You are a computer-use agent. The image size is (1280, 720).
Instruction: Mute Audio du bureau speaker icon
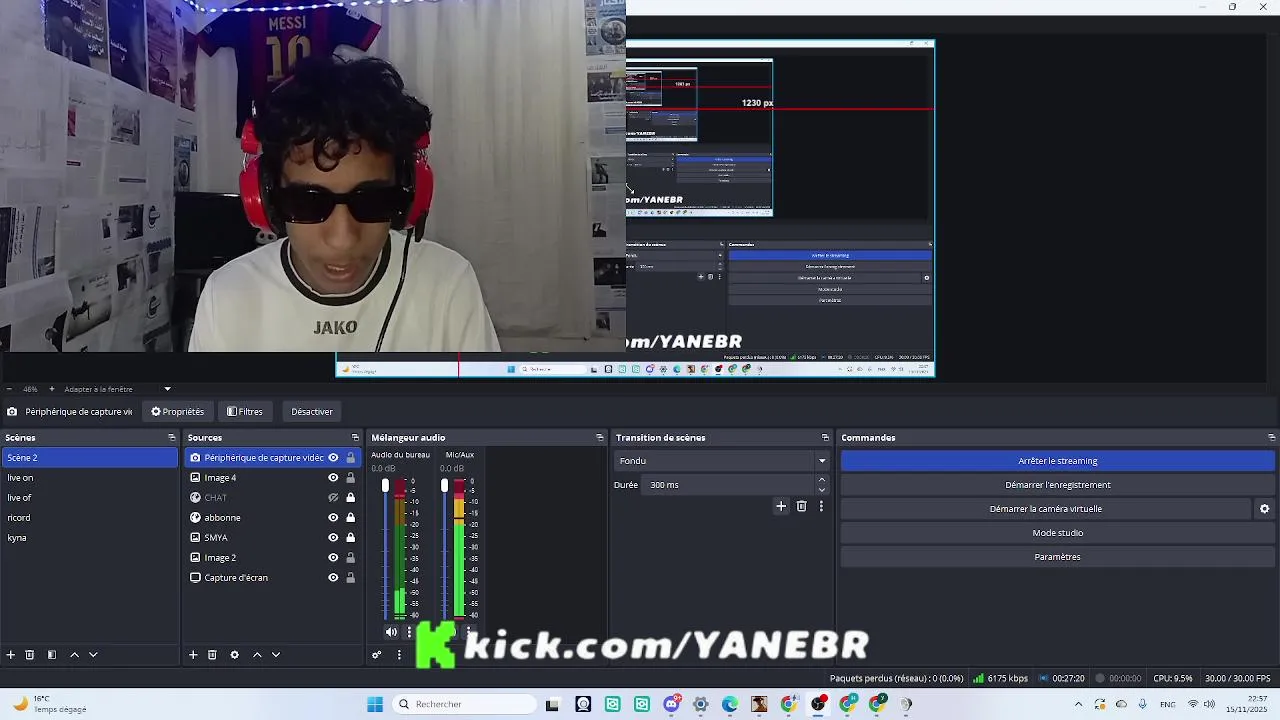(391, 632)
